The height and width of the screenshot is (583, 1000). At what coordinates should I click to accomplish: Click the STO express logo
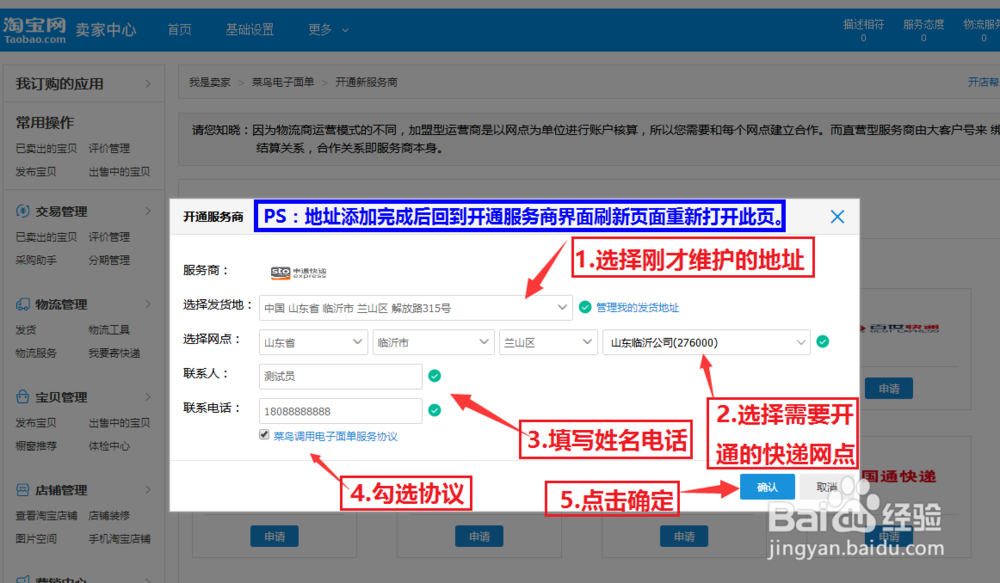click(x=298, y=272)
